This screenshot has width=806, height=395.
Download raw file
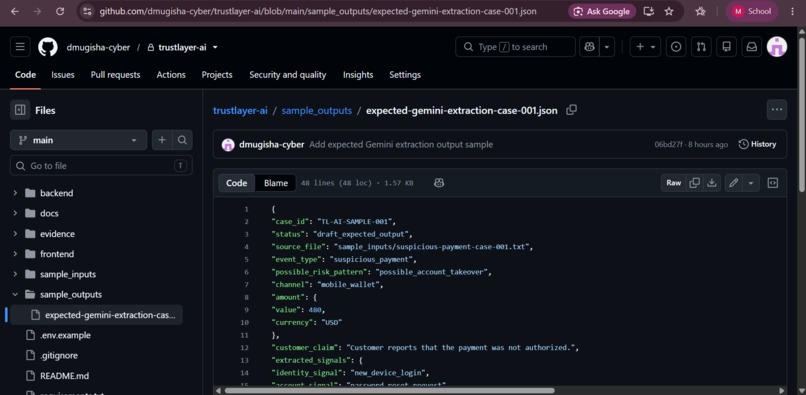(711, 183)
